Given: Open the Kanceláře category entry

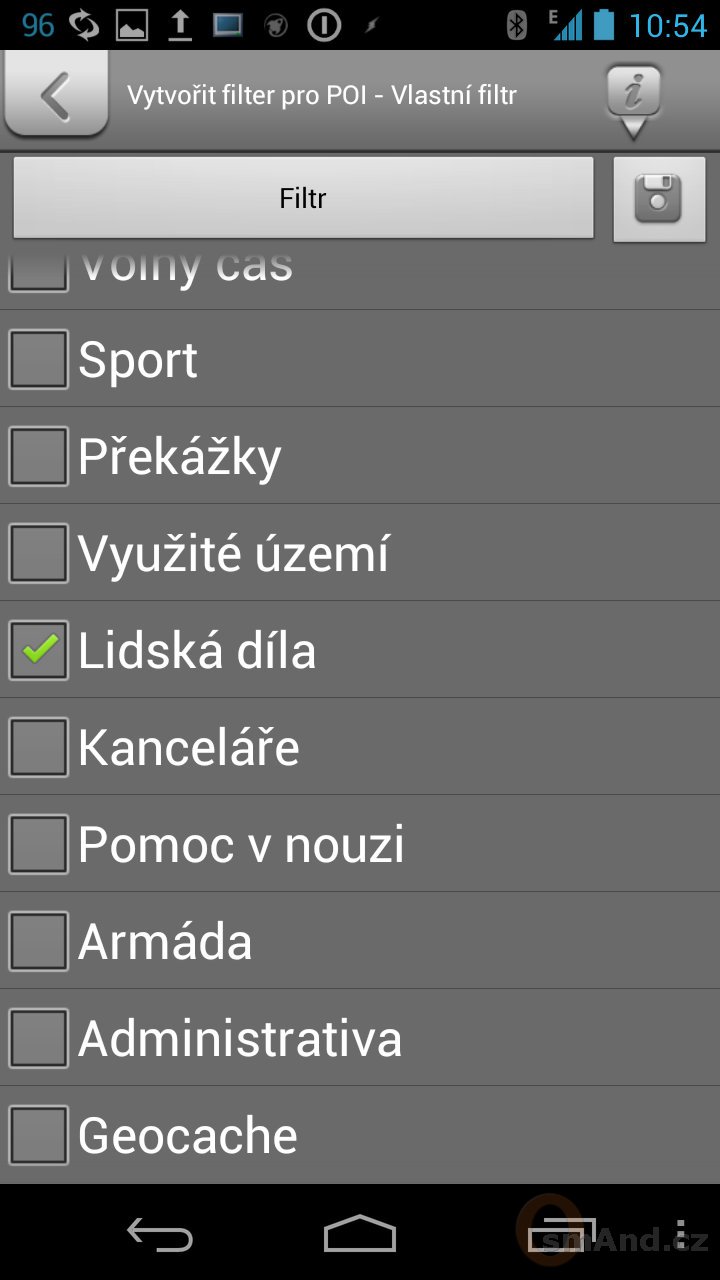Looking at the screenshot, I should click(x=360, y=747).
